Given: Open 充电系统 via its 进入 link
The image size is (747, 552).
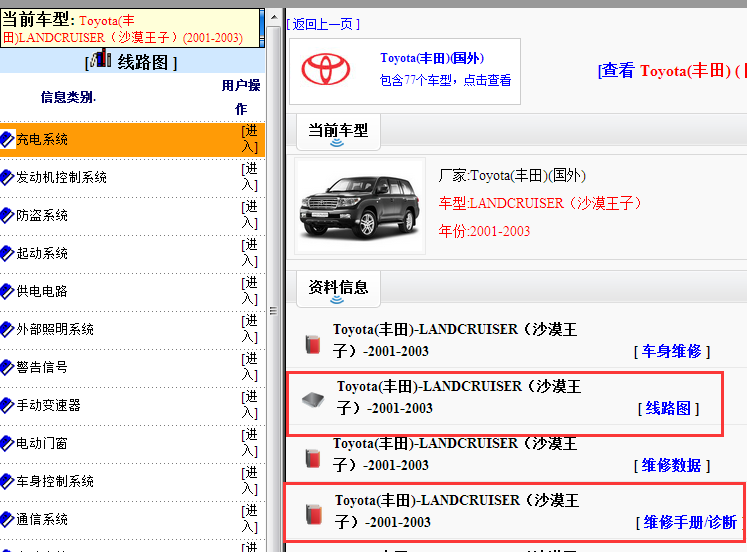Looking at the screenshot, I should coord(250,139).
